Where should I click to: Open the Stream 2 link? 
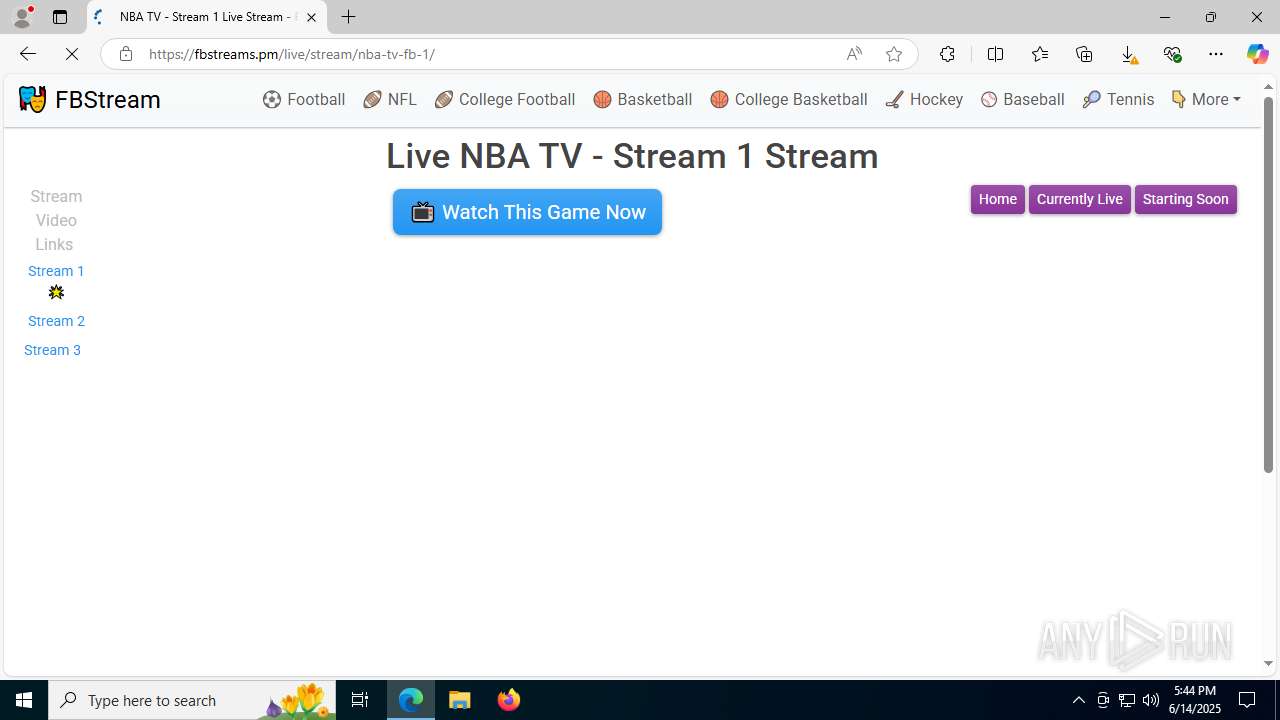click(x=56, y=321)
